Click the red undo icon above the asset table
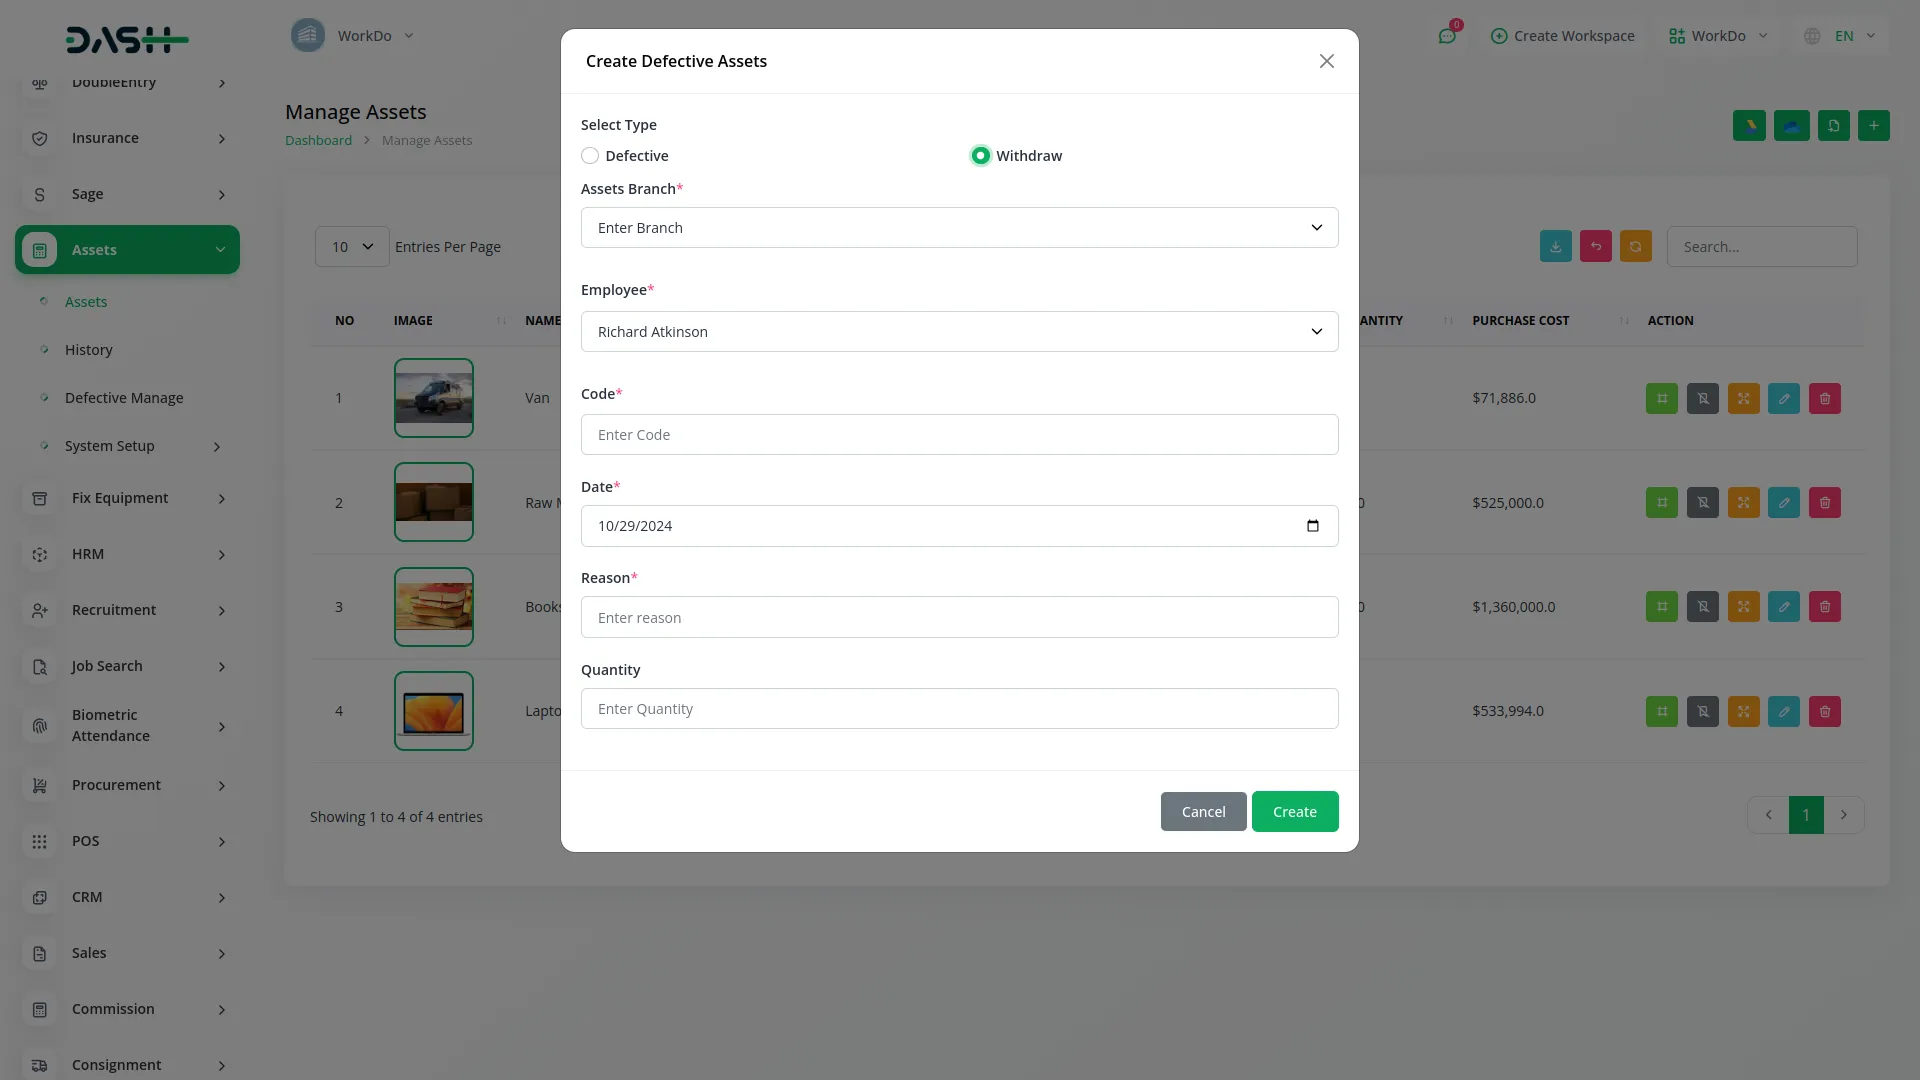Screen dimensions: 1920x1080 coord(1595,246)
